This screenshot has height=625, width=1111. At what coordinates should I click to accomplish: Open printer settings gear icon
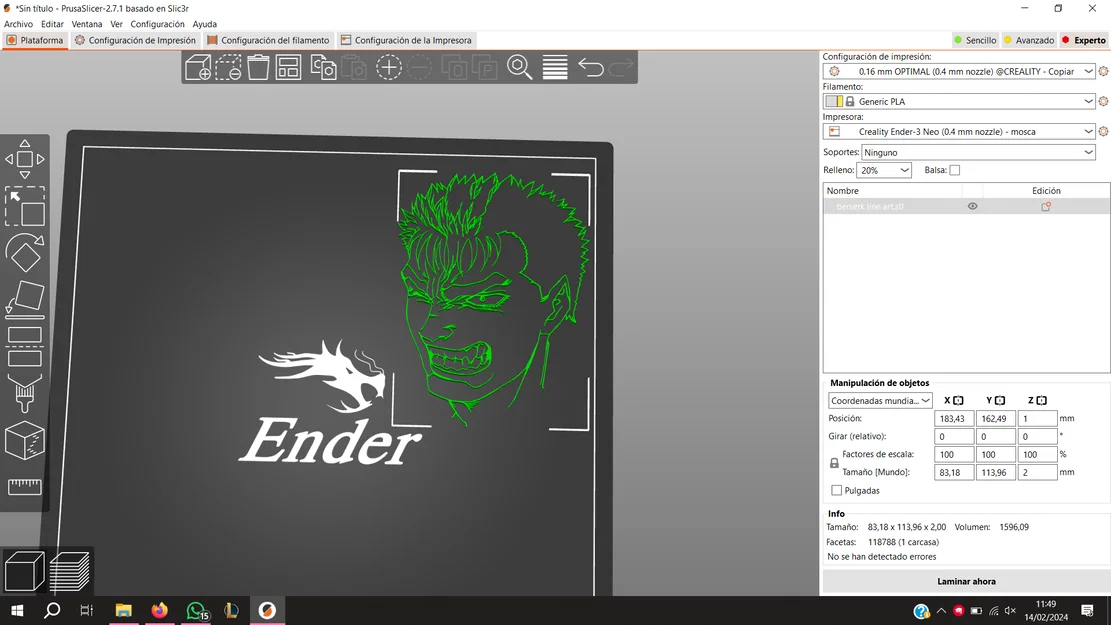coord(1103,131)
